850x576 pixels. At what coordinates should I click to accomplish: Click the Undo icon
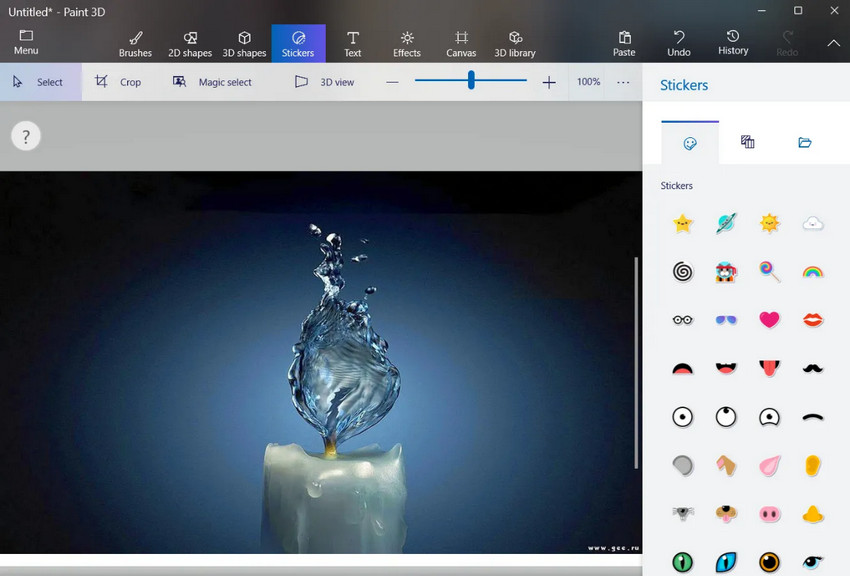[x=678, y=42]
